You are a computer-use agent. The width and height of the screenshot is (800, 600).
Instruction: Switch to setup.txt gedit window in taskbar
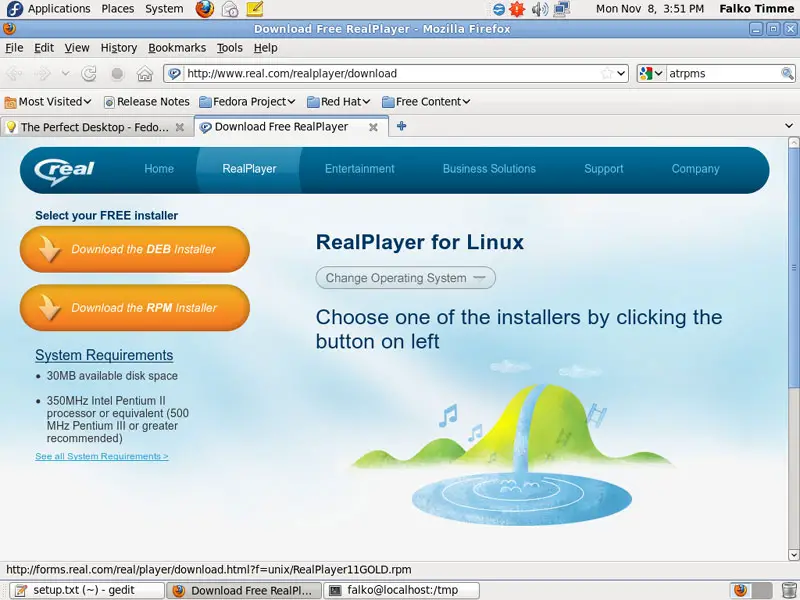coord(87,590)
